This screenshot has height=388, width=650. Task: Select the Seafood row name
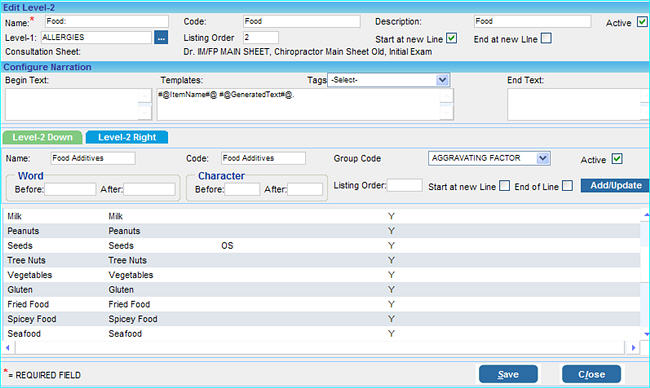coord(24,334)
